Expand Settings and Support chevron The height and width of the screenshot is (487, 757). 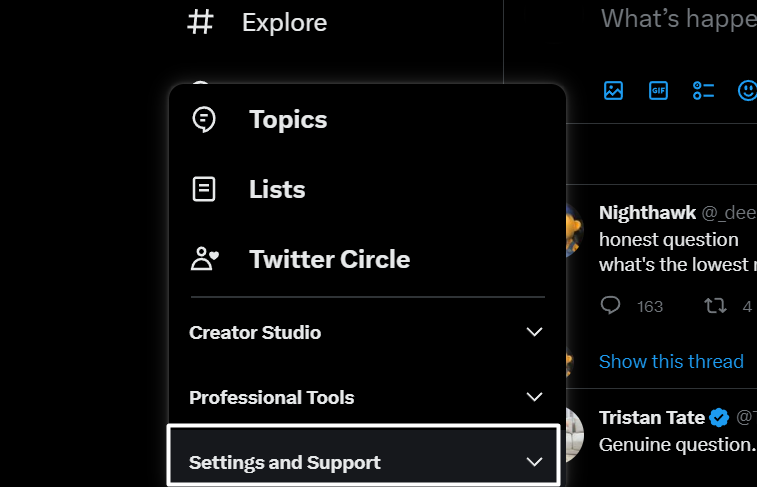(x=534, y=462)
